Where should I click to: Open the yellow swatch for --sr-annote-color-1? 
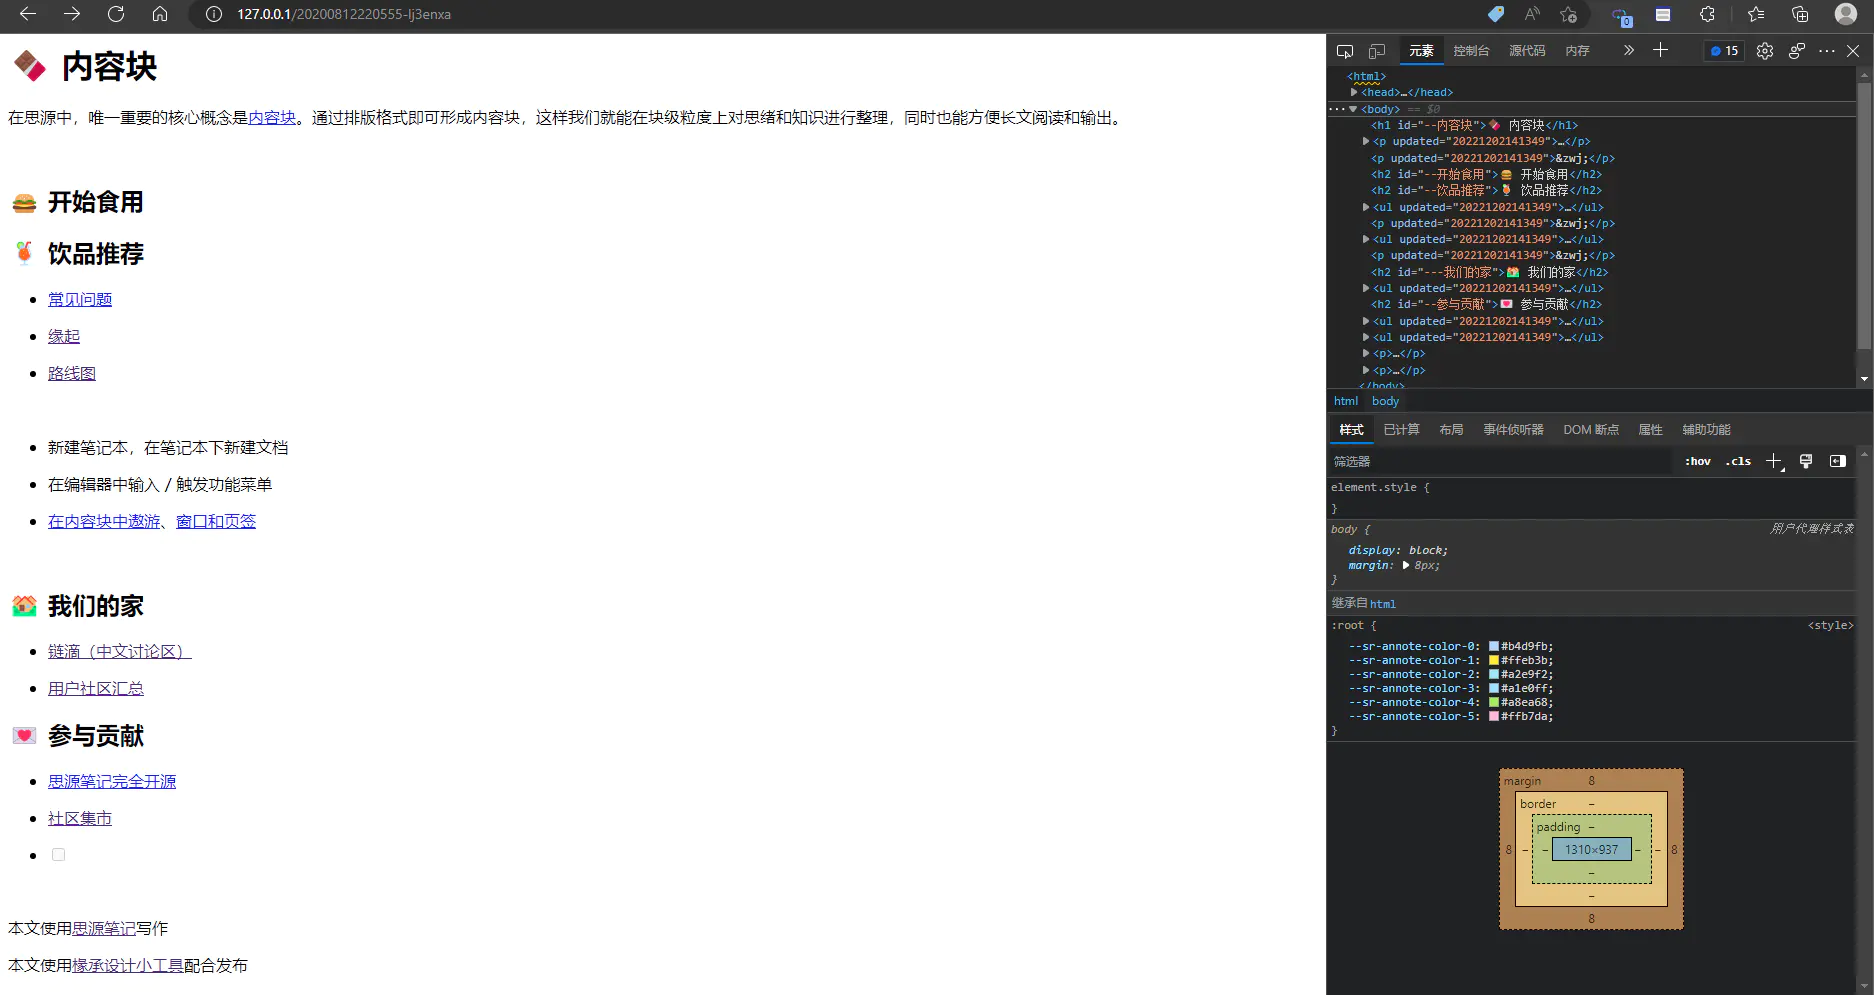(1494, 660)
